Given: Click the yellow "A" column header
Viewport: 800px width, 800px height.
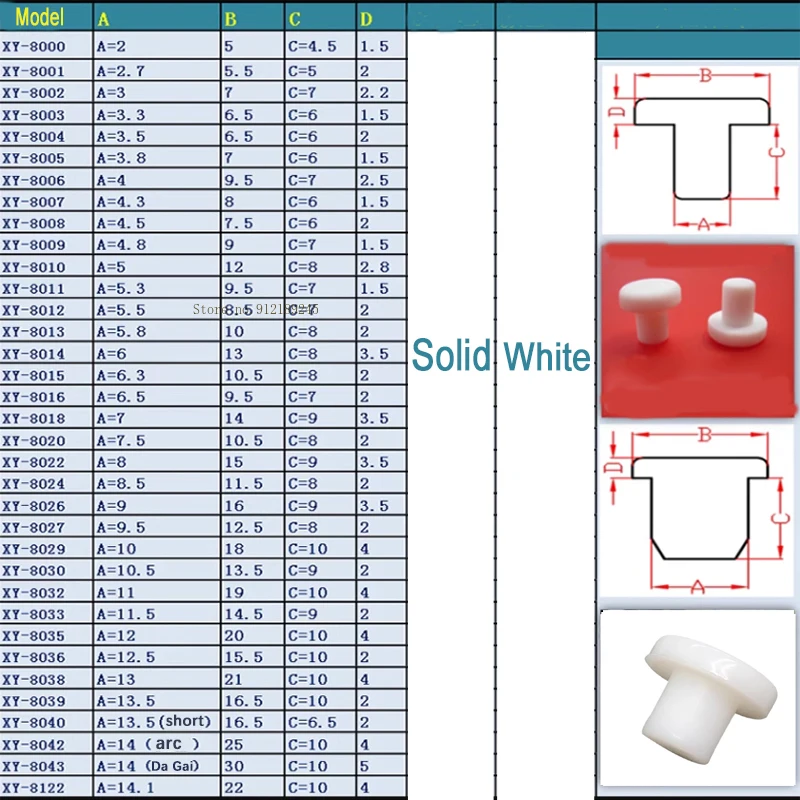Looking at the screenshot, I should (x=103, y=19).
